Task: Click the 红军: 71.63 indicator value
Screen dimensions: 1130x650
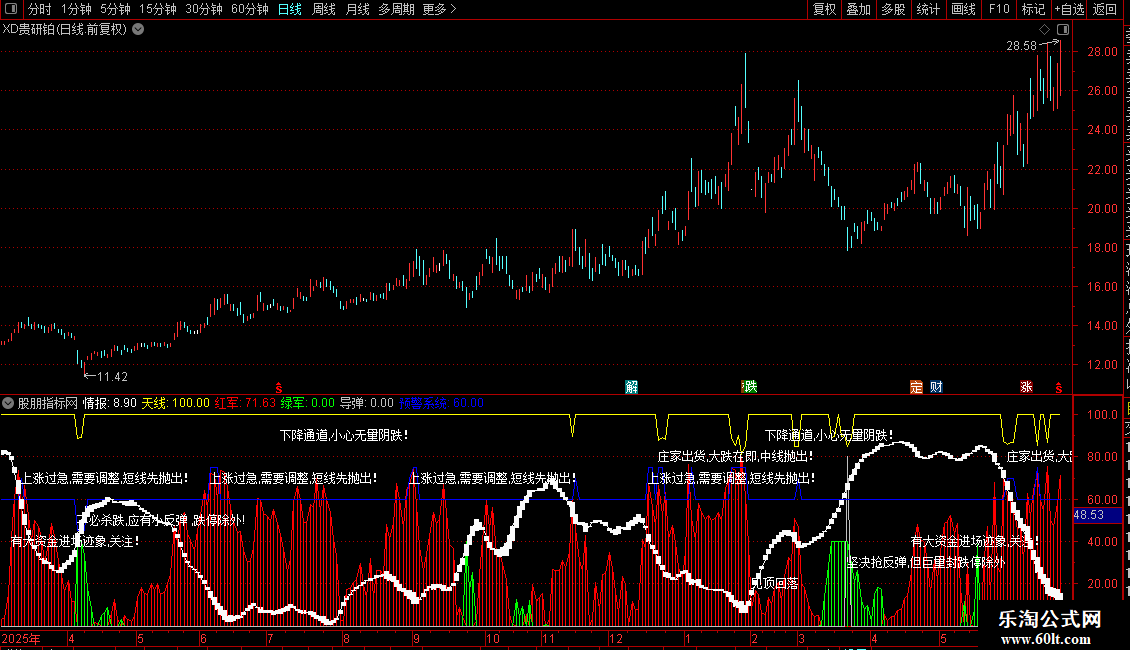Action: pyautogui.click(x=245, y=403)
